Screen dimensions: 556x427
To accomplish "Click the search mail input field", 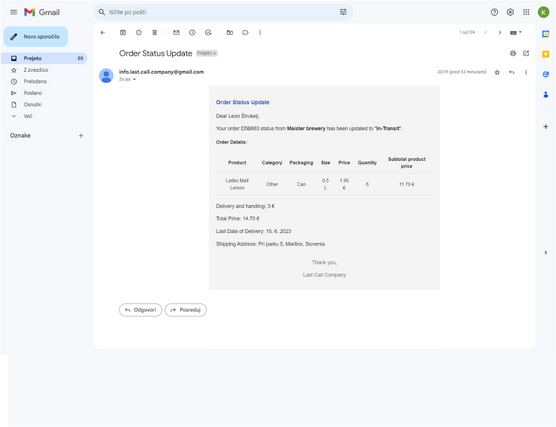I will [x=222, y=12].
